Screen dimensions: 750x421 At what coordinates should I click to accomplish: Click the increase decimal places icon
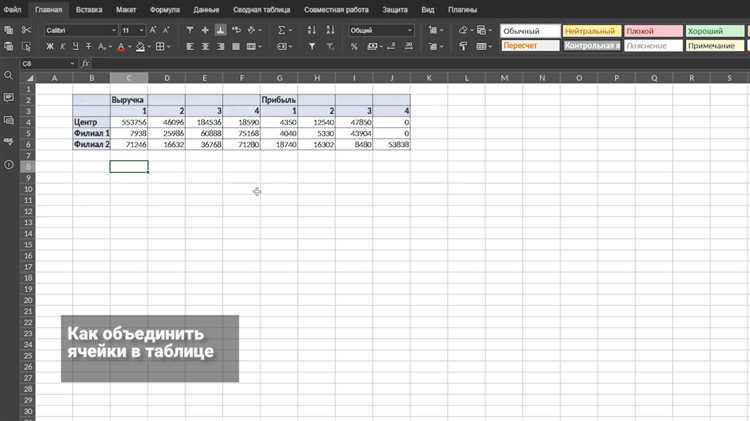(x=408, y=46)
